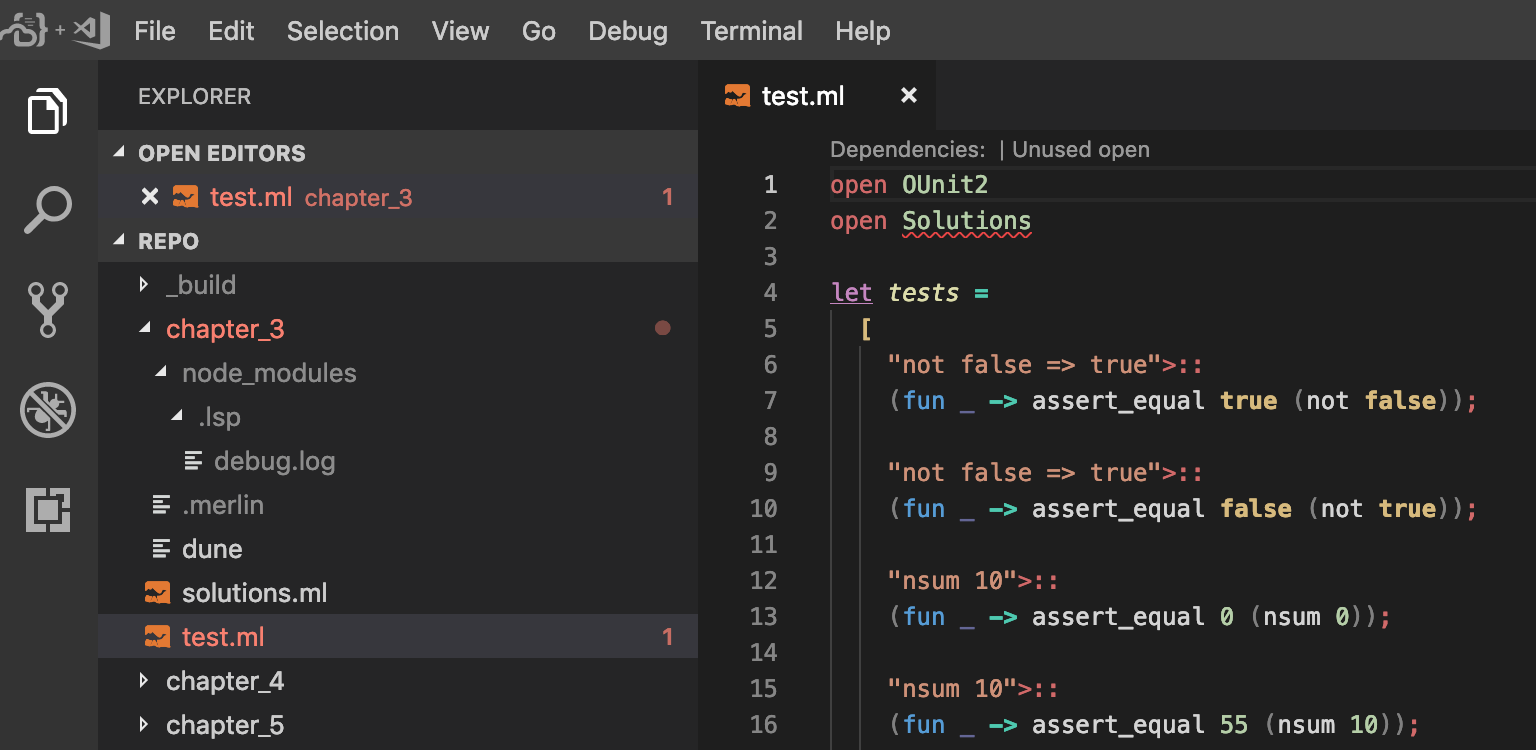
Task: Click the number 55 on line 16
Action: (1234, 725)
